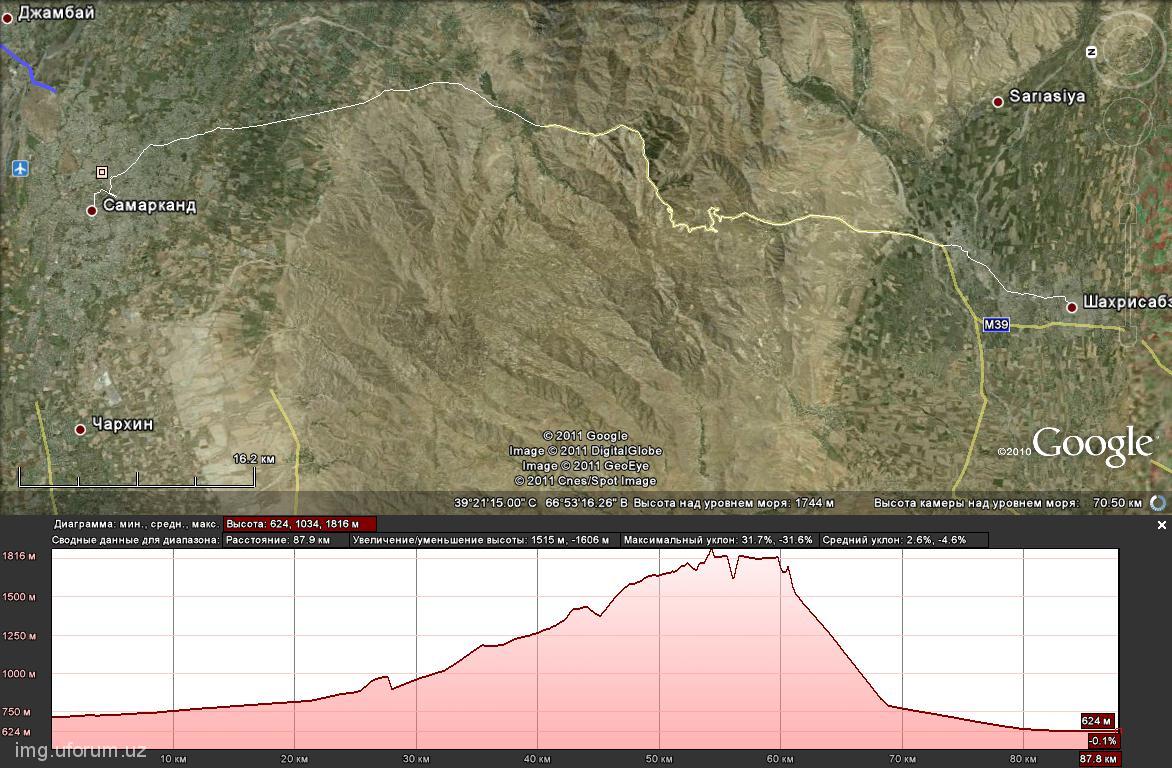Click the Sariasiya place marker dot

997,102
